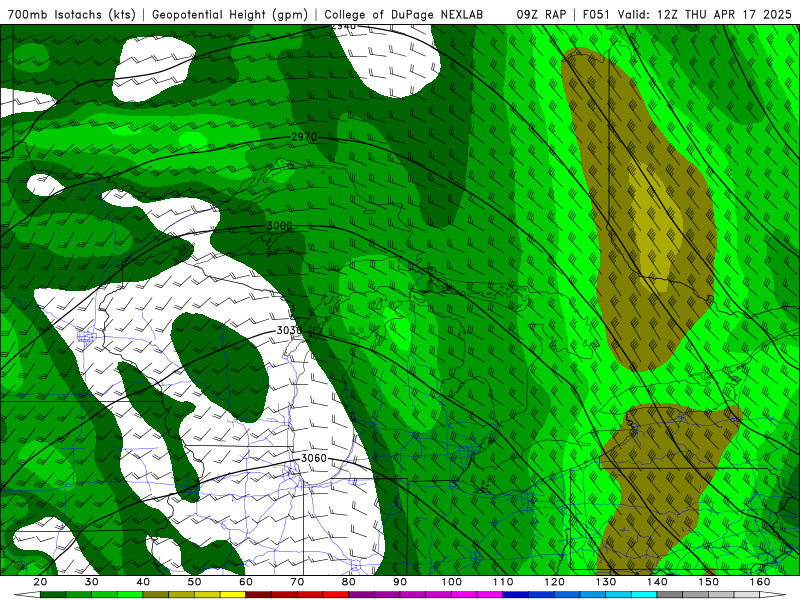Screen dimensions: 800x600
Task: Select the dark green 20-25 kt legend swatch
Action: tap(53, 595)
